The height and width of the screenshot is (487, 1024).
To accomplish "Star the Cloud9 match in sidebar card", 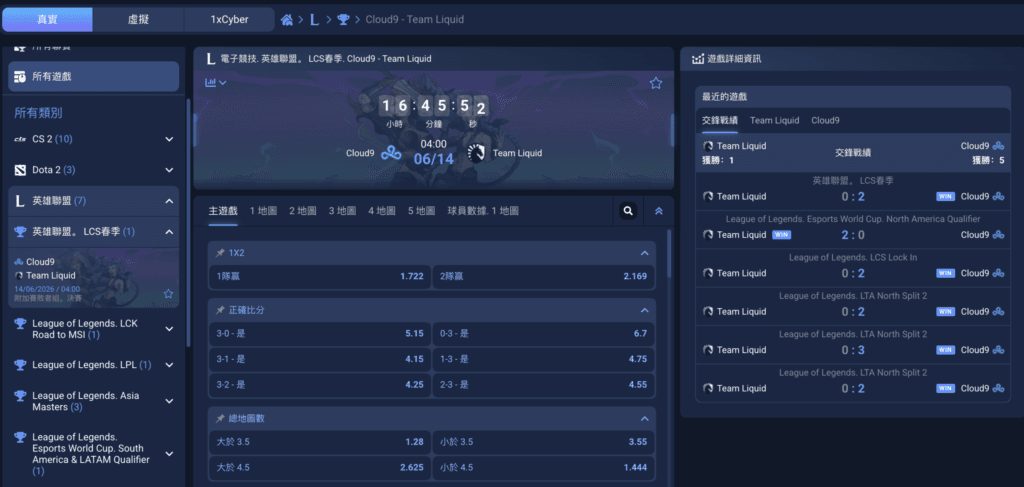I will pos(168,294).
